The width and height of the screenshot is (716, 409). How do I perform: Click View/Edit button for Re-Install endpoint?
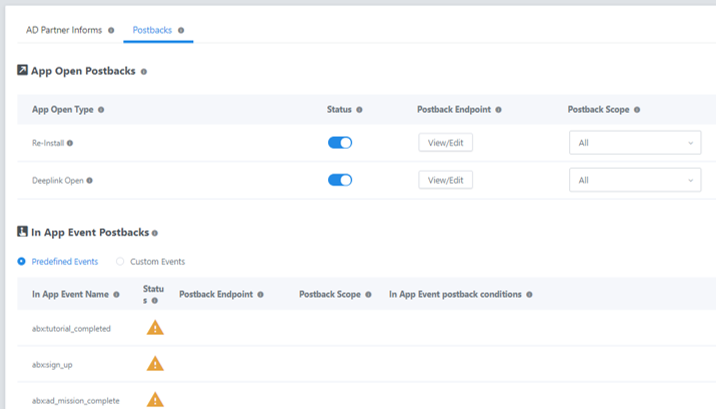[x=445, y=143]
